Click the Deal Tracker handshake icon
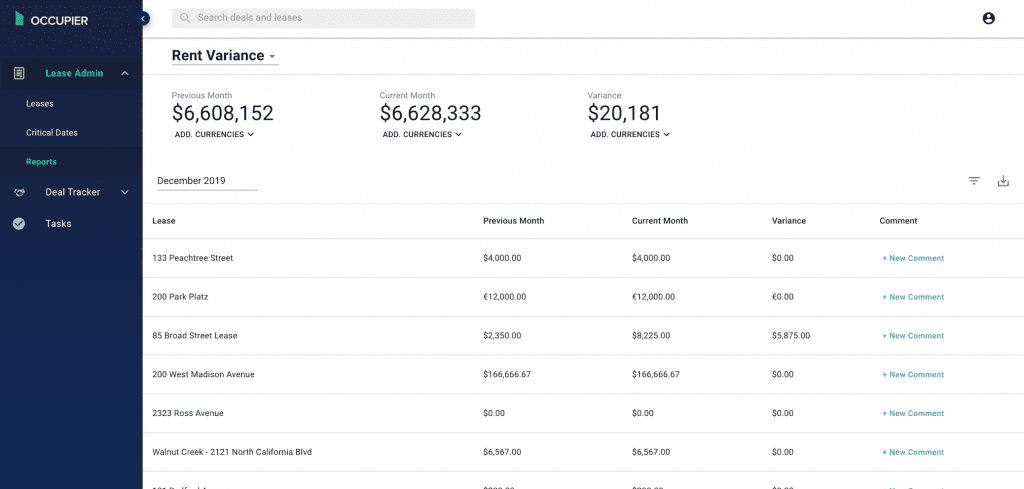Image resolution: width=1024 pixels, height=489 pixels. click(19, 193)
